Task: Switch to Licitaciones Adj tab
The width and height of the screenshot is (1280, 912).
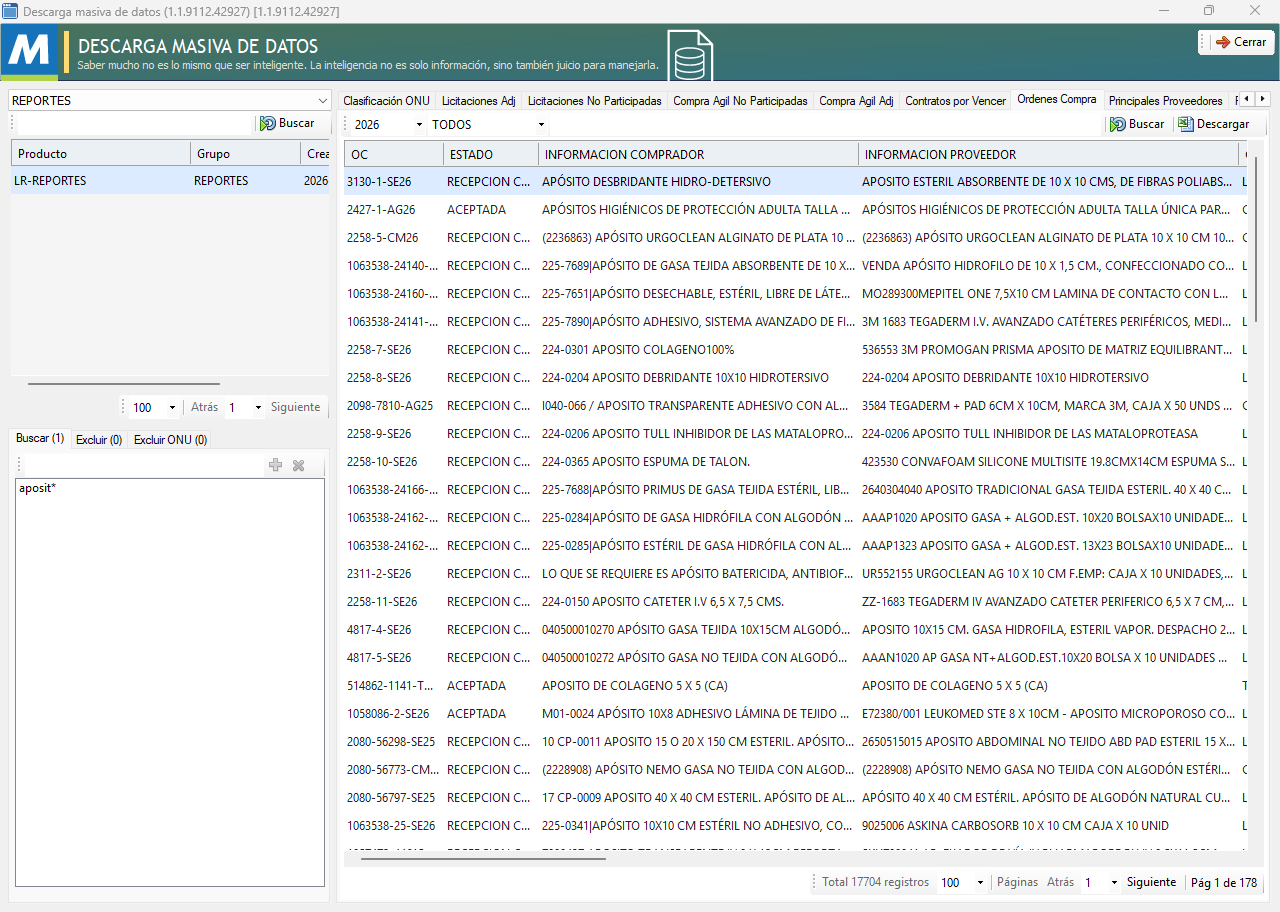Action: coord(478,100)
